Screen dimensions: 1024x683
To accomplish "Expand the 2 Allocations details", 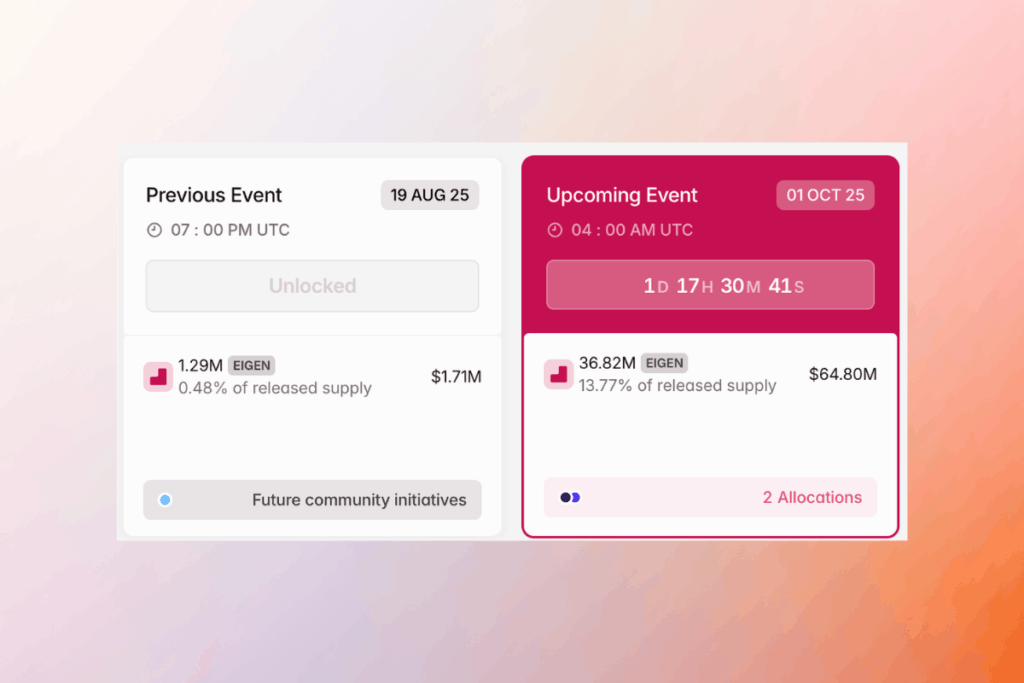I will pos(812,497).
